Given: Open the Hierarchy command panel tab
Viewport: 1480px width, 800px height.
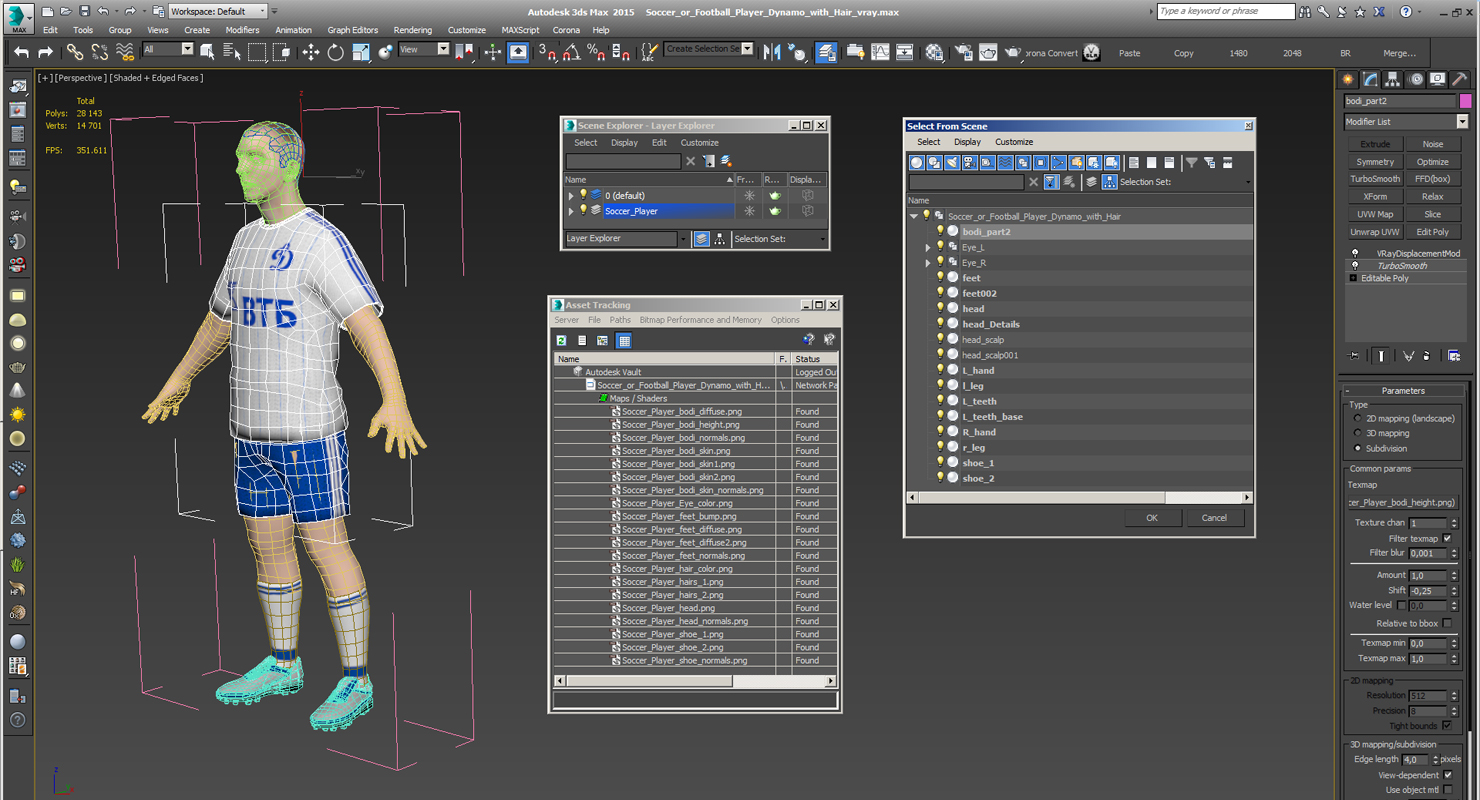Looking at the screenshot, I should coord(1392,80).
